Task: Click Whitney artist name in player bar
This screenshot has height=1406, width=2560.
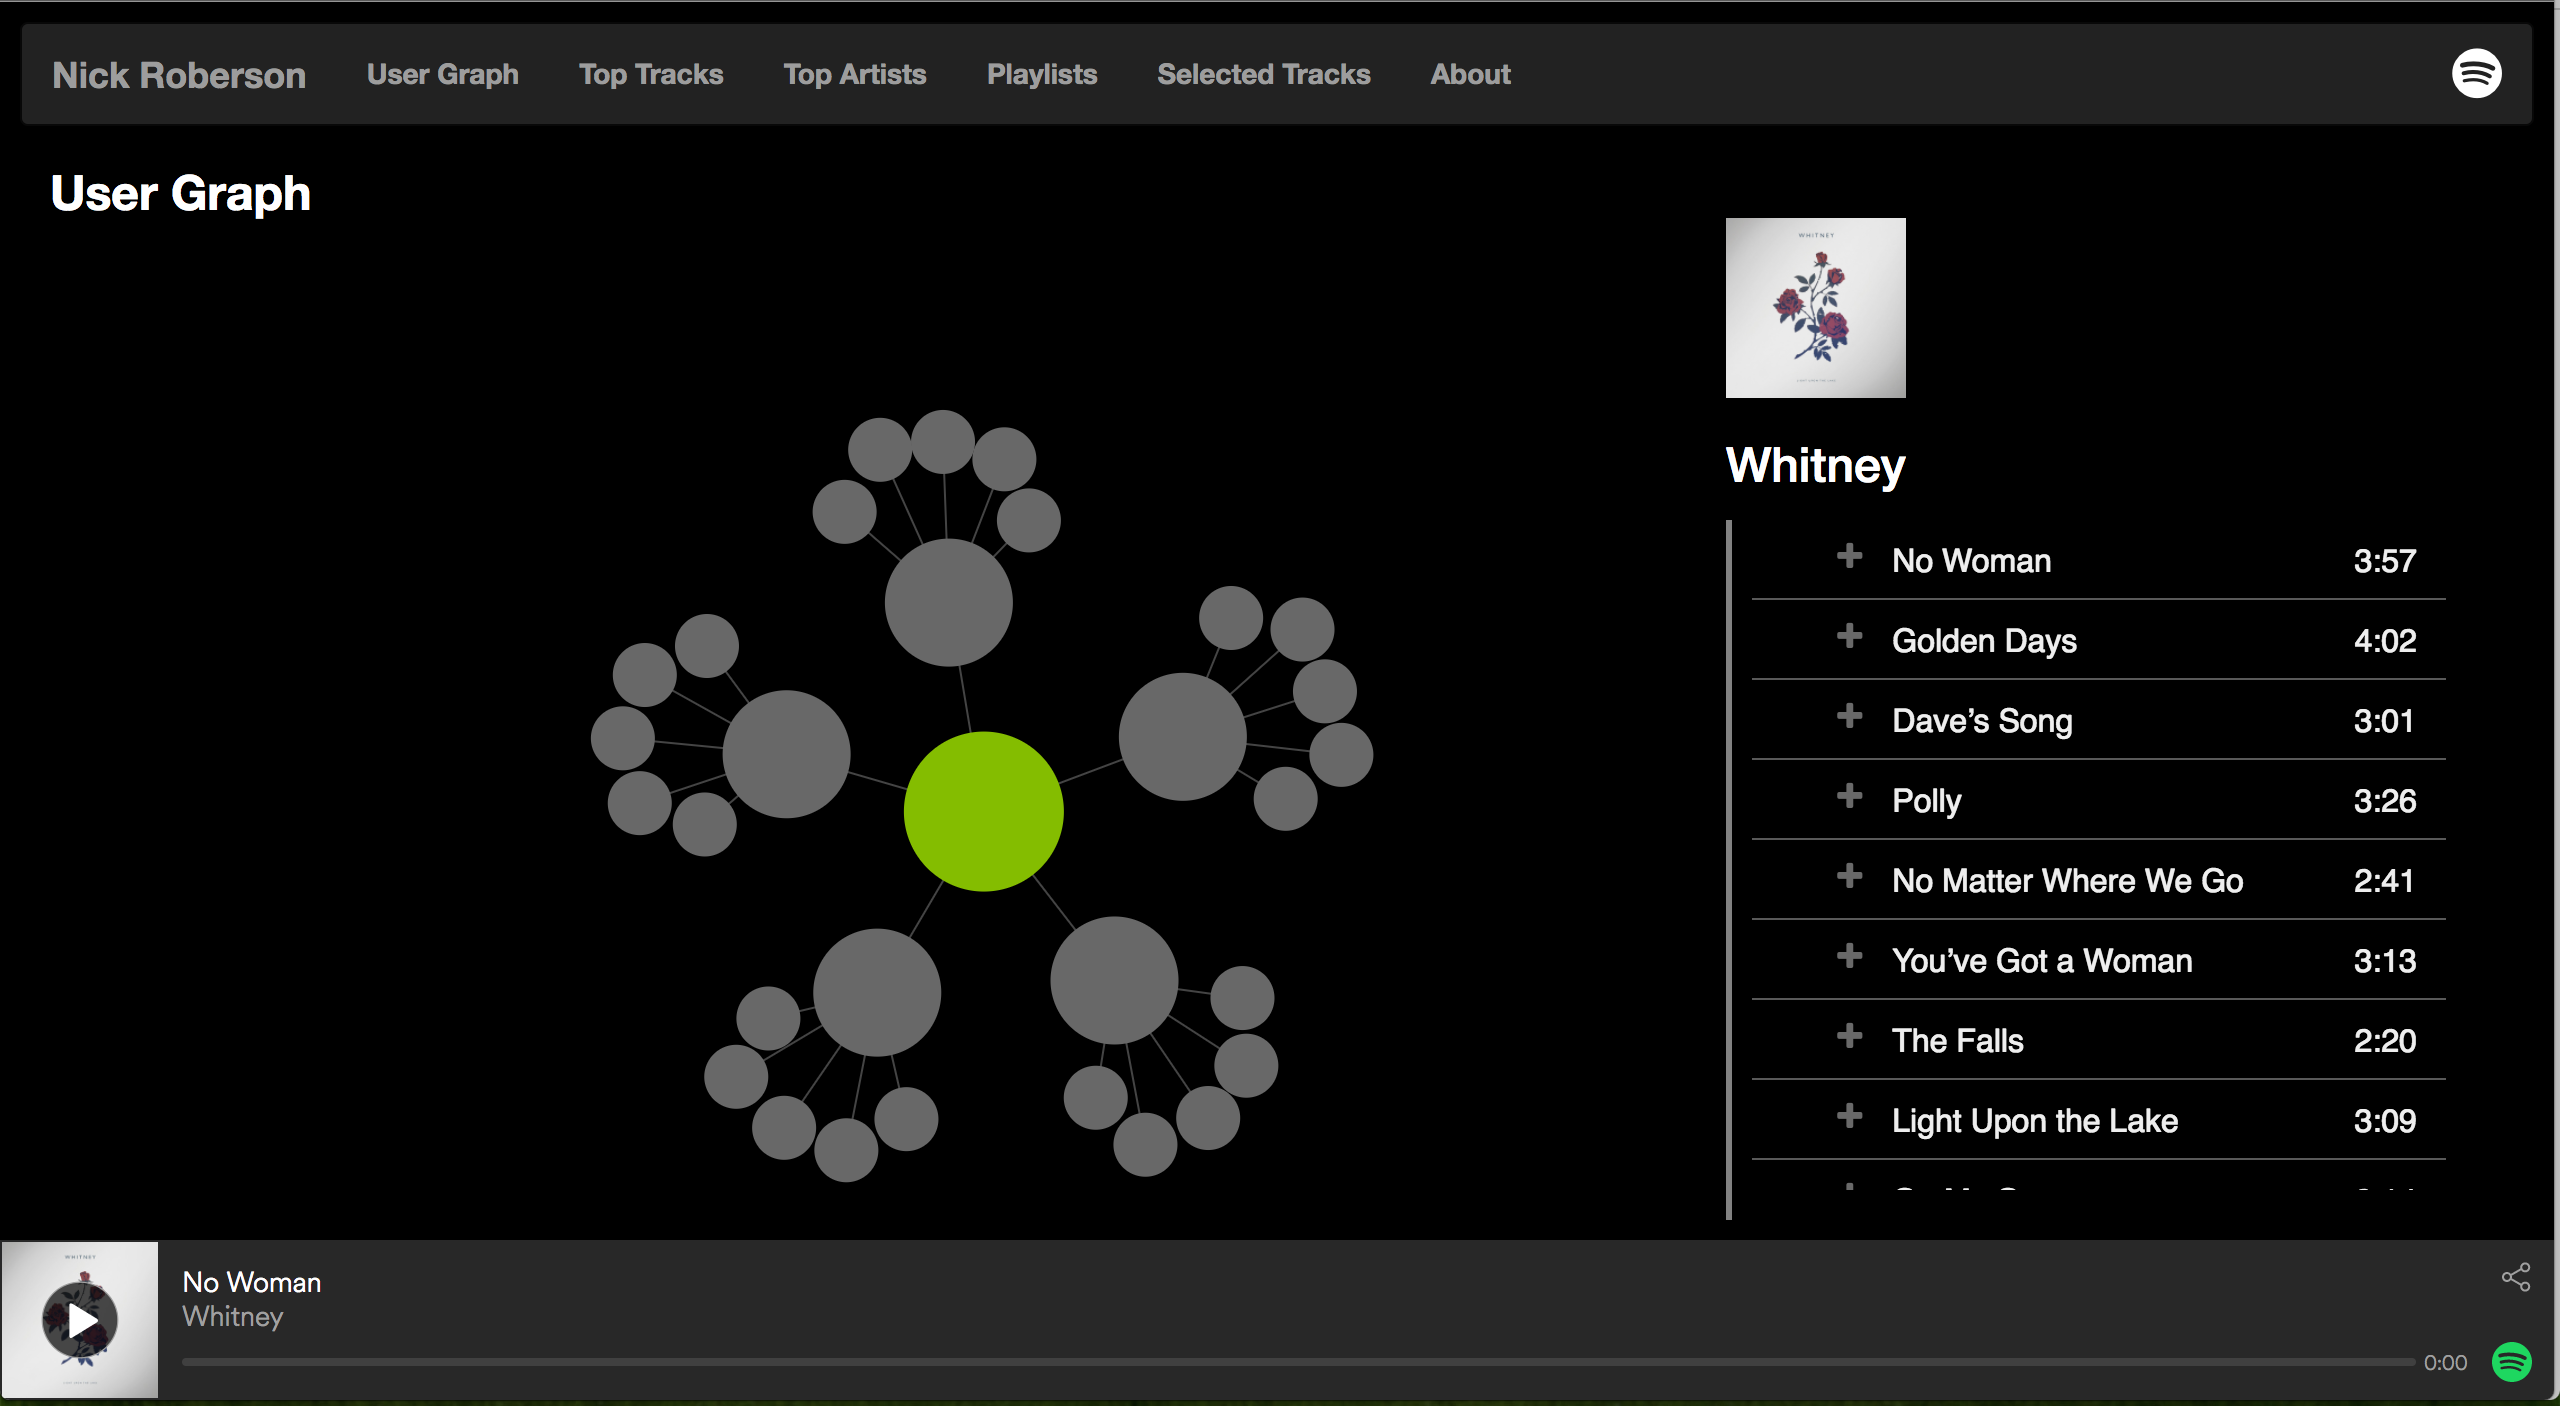Action: pos(233,1317)
